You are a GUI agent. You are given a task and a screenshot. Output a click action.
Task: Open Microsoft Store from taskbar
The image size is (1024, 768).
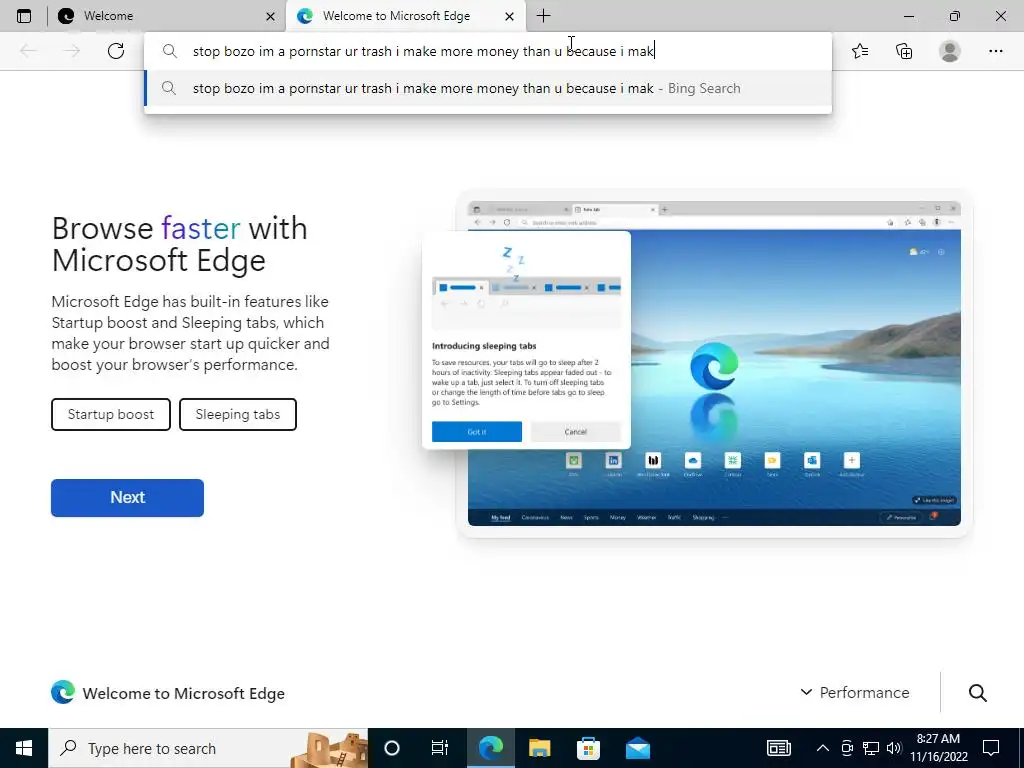[x=588, y=748]
